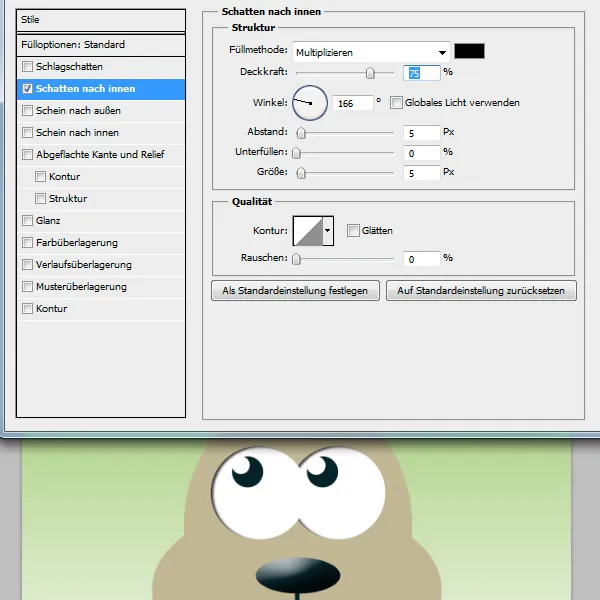Click the Unterfüllen slider handle
600x600 pixels.
click(x=296, y=153)
